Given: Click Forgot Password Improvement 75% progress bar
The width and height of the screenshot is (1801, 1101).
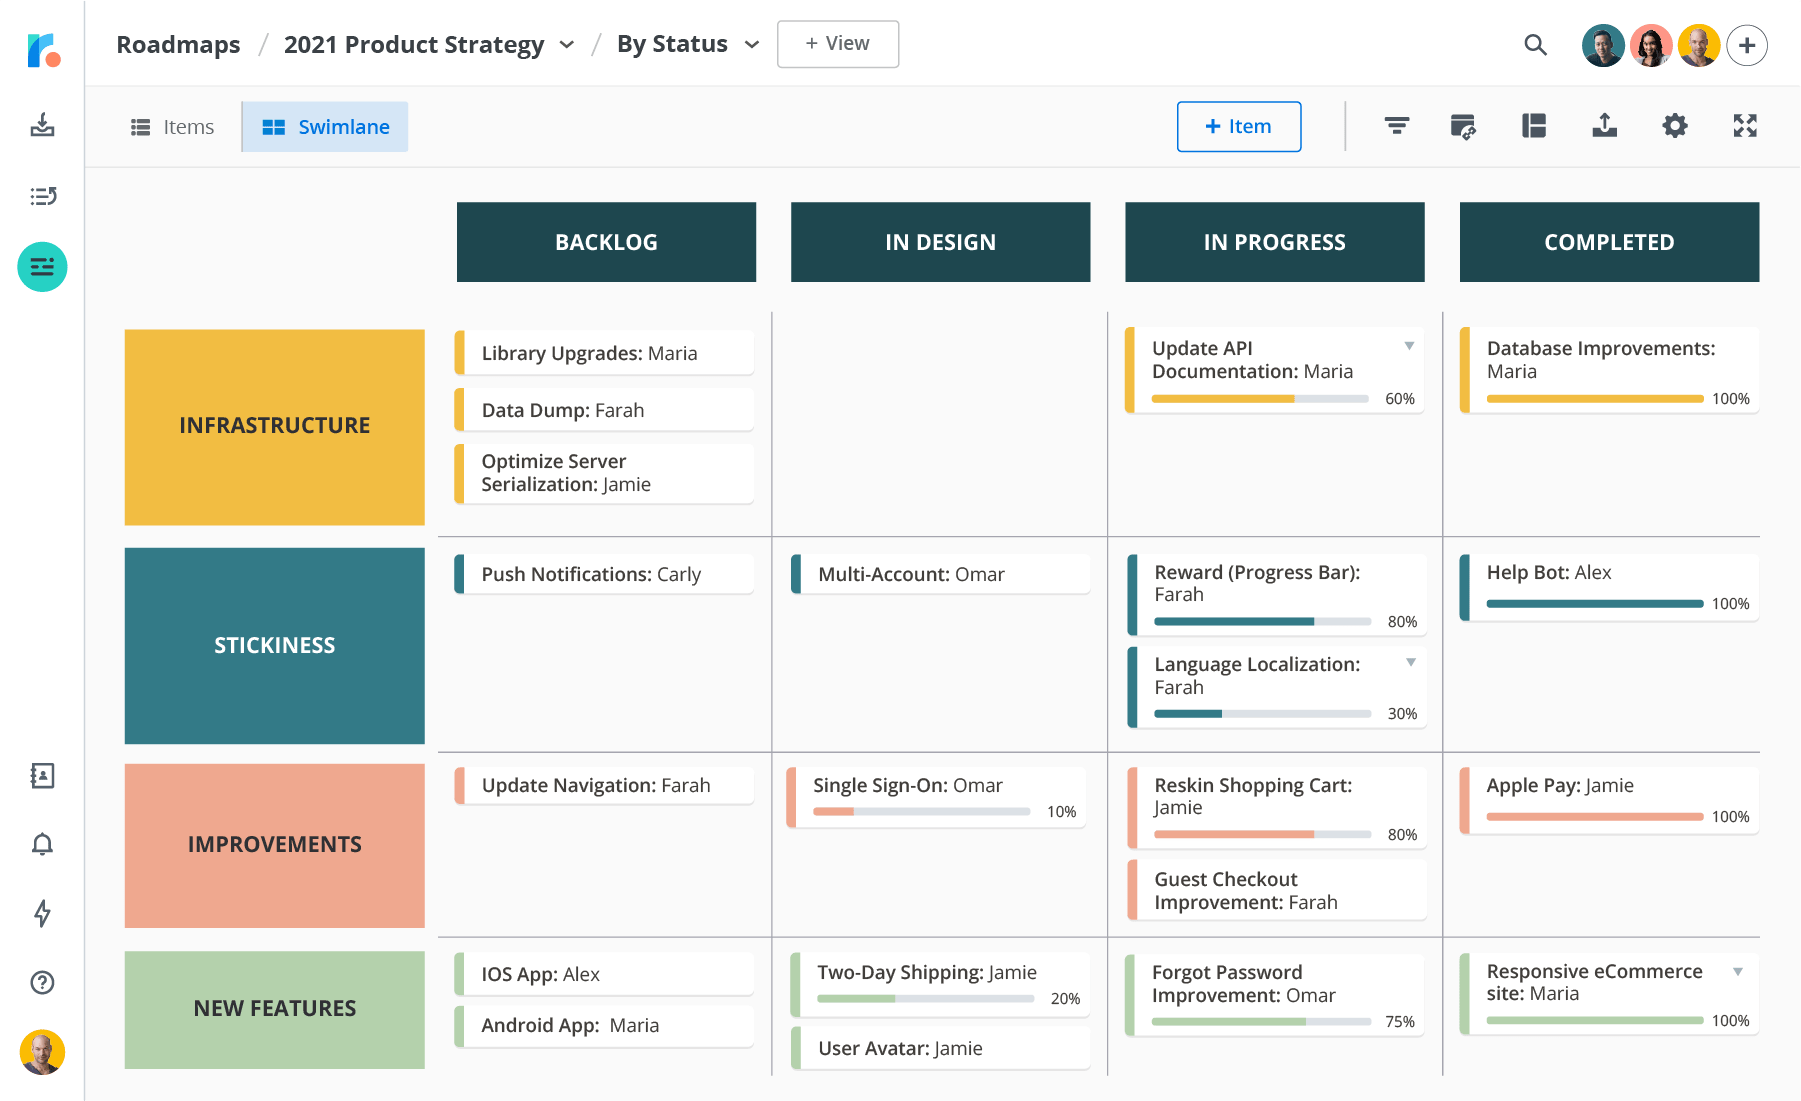Looking at the screenshot, I should click(x=1260, y=1022).
